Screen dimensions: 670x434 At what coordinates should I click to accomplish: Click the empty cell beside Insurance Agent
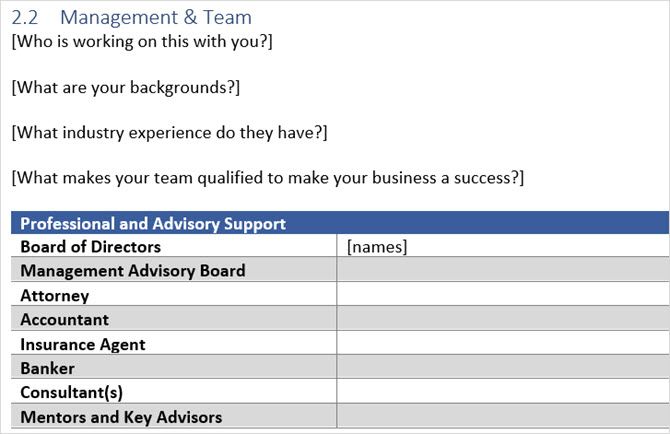(502, 344)
